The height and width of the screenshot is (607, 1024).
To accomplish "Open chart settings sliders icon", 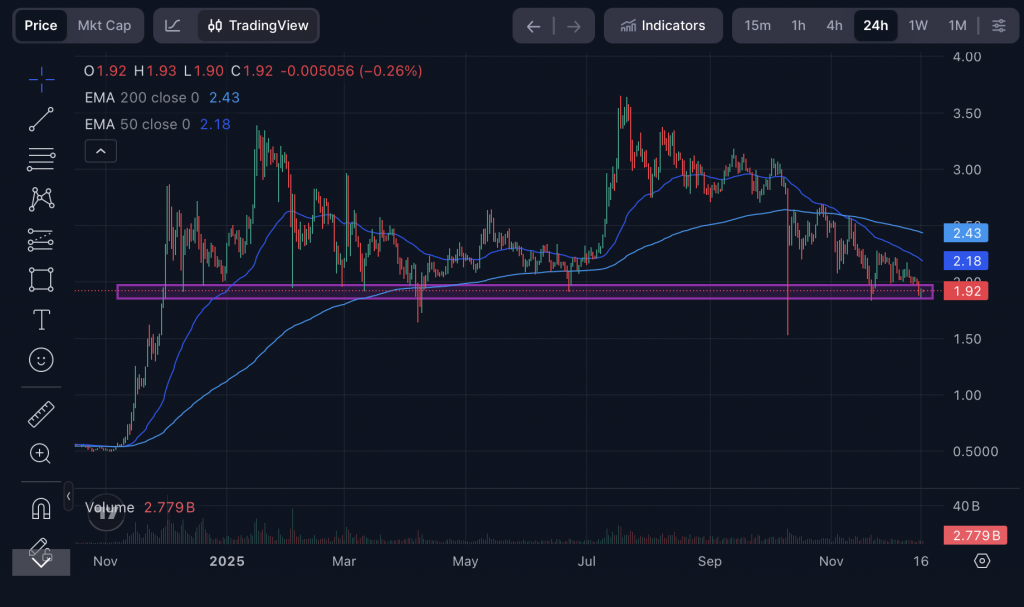I will 998,26.
